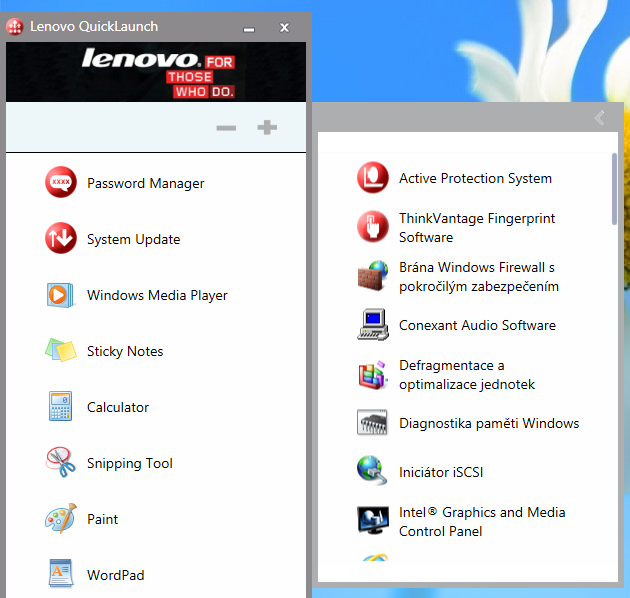Open Snipping Tool scissors icon

pos(61,462)
